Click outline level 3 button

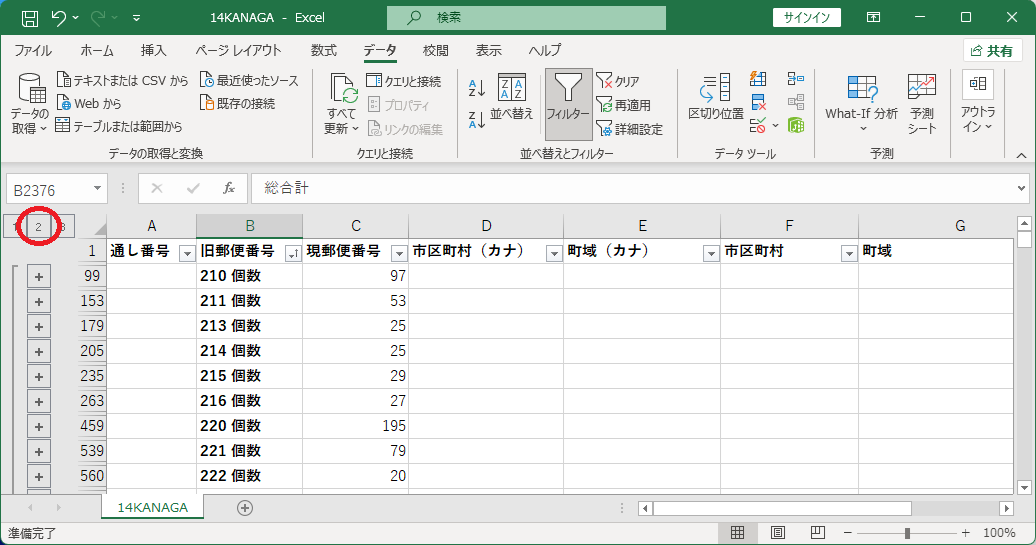(63, 227)
